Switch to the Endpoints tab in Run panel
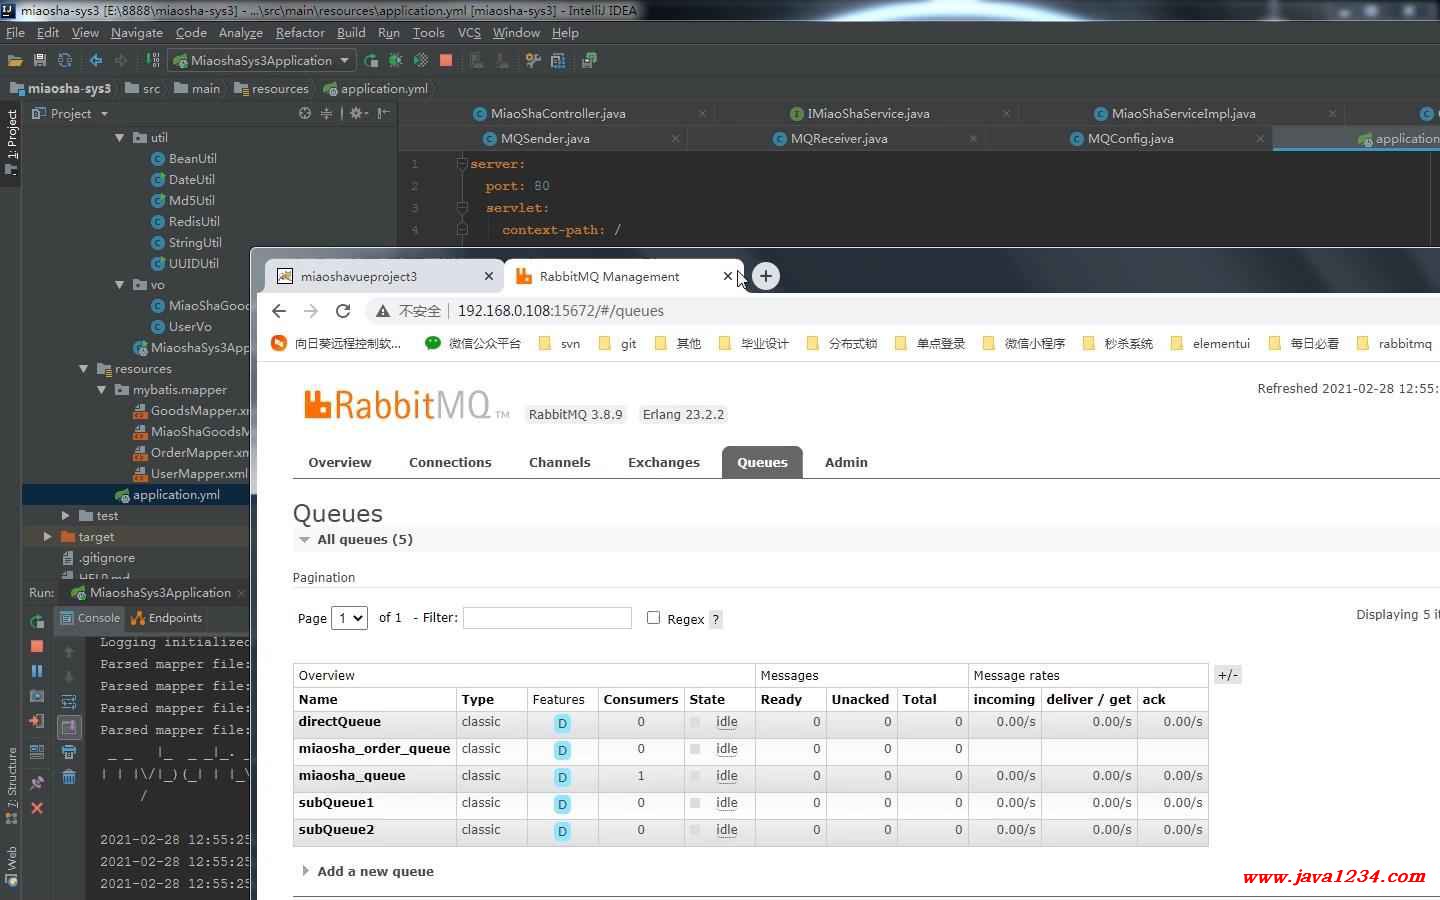Screen dimensions: 1440x900 [166, 618]
